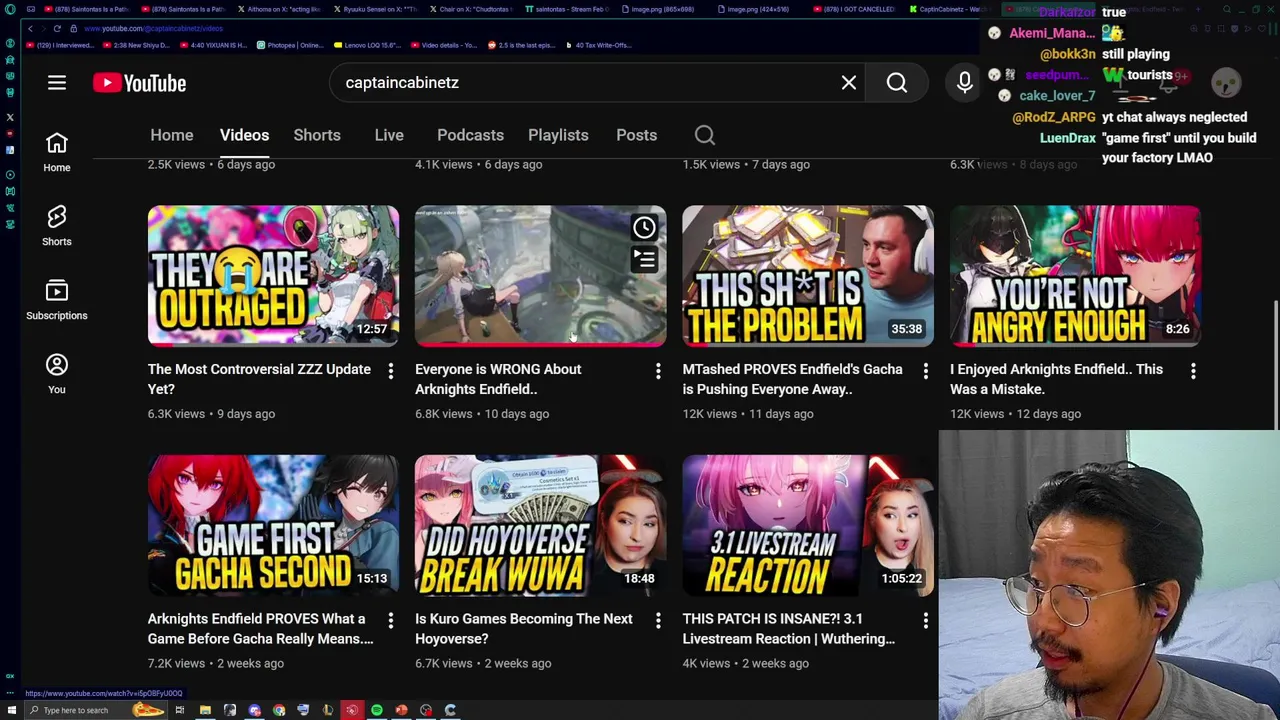Play the THEY ARE OUTRAGED thumbnail
1280x720 pixels.
point(273,276)
